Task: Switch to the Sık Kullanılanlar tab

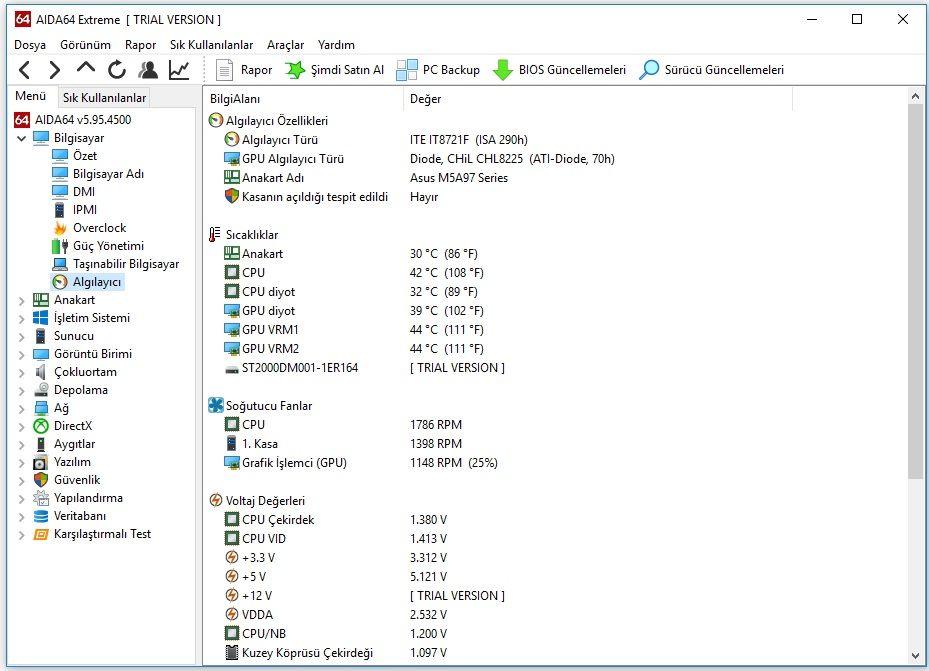Action: pos(104,98)
